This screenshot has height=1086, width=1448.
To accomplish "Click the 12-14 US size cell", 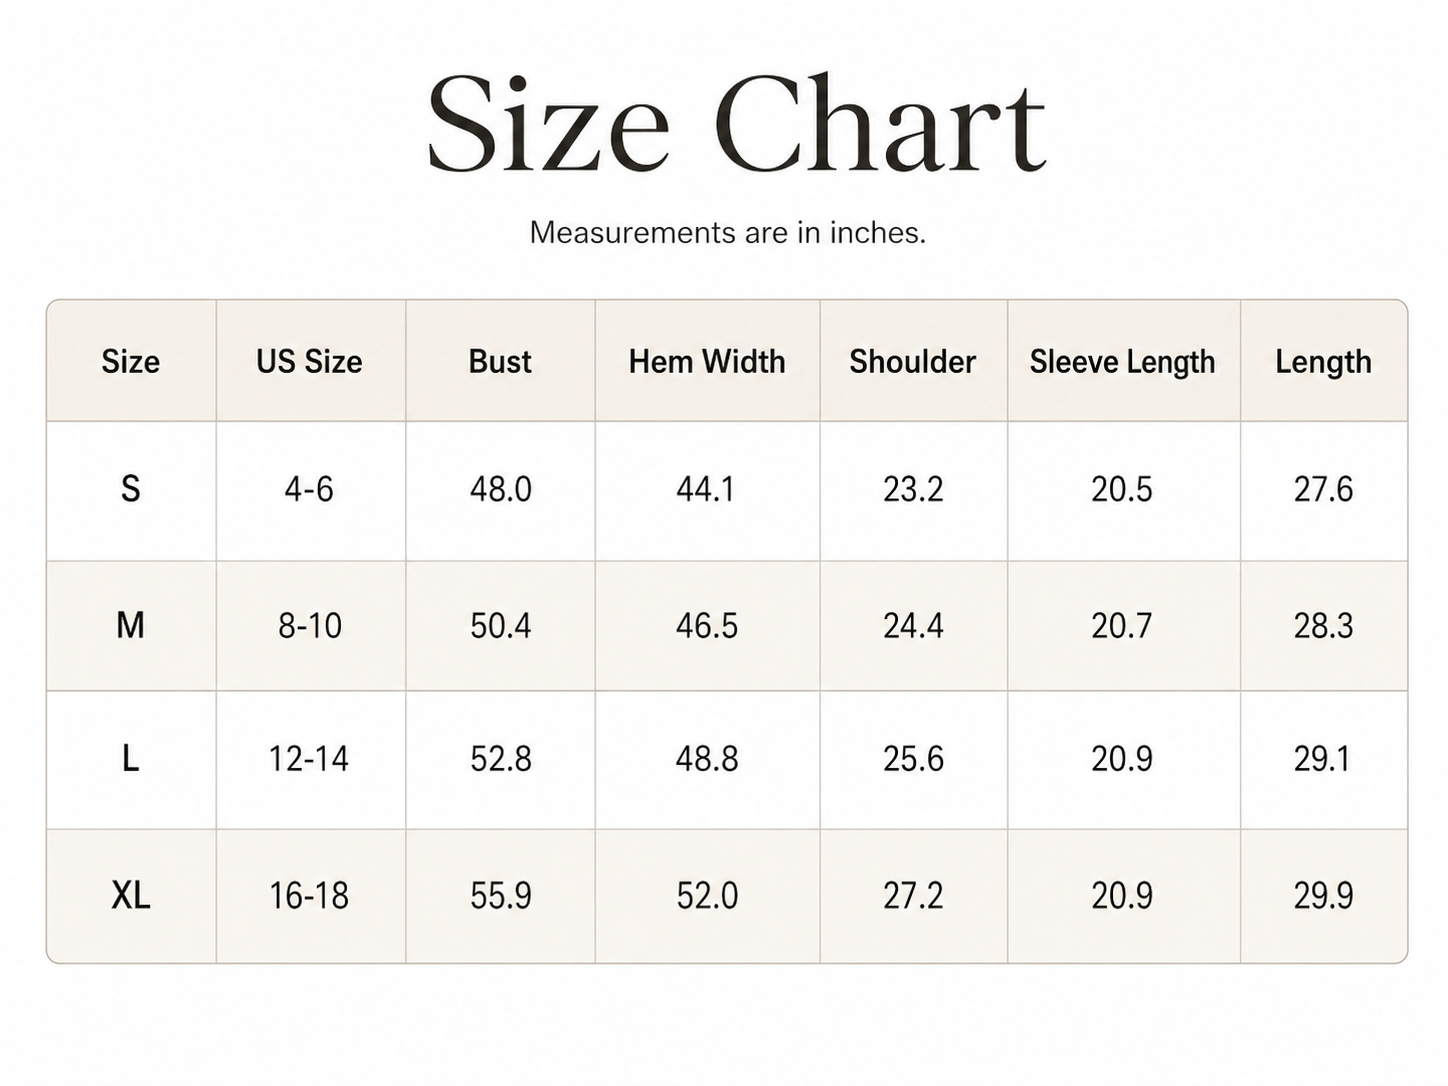I will pyautogui.click(x=309, y=759).
